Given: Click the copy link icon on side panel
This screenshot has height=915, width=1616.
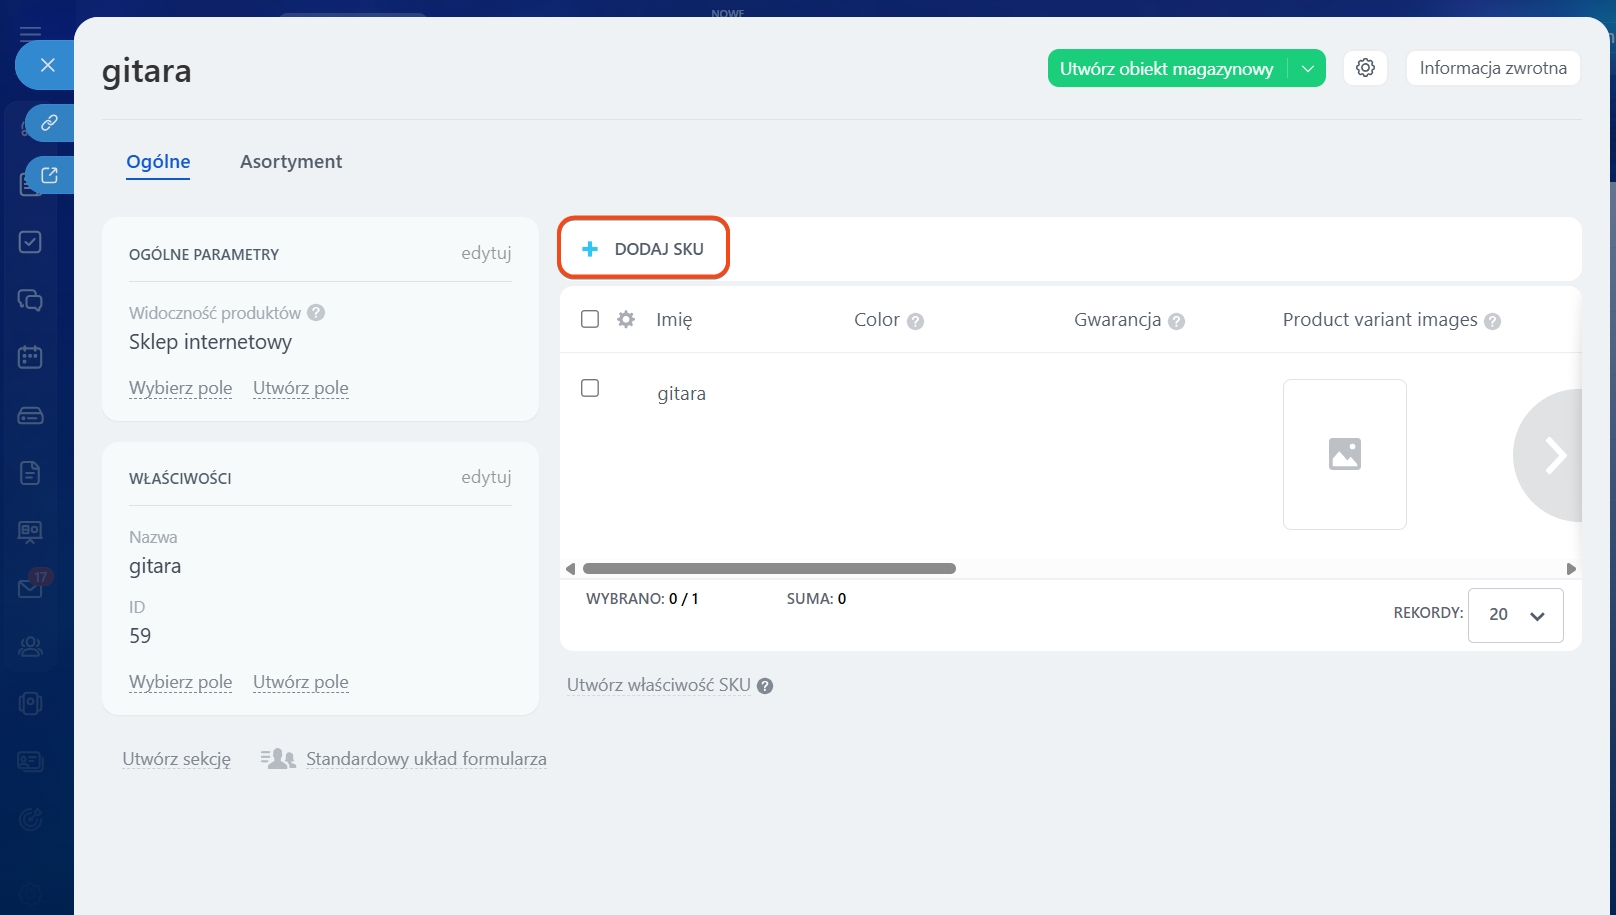Looking at the screenshot, I should 49,123.
